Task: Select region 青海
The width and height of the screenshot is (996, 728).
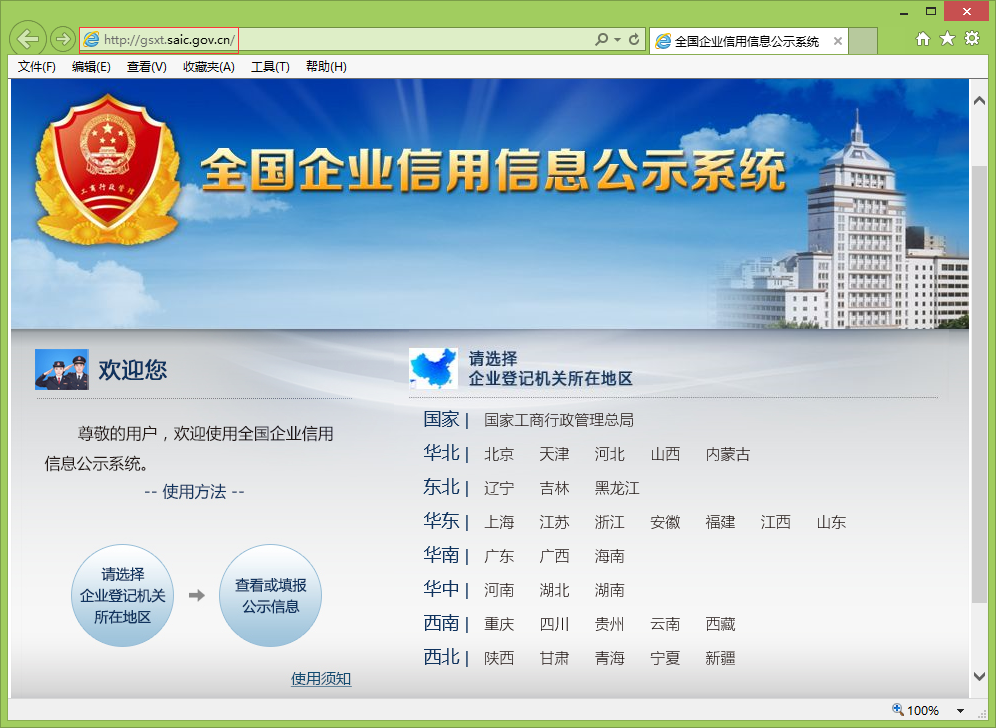Action: [x=609, y=658]
